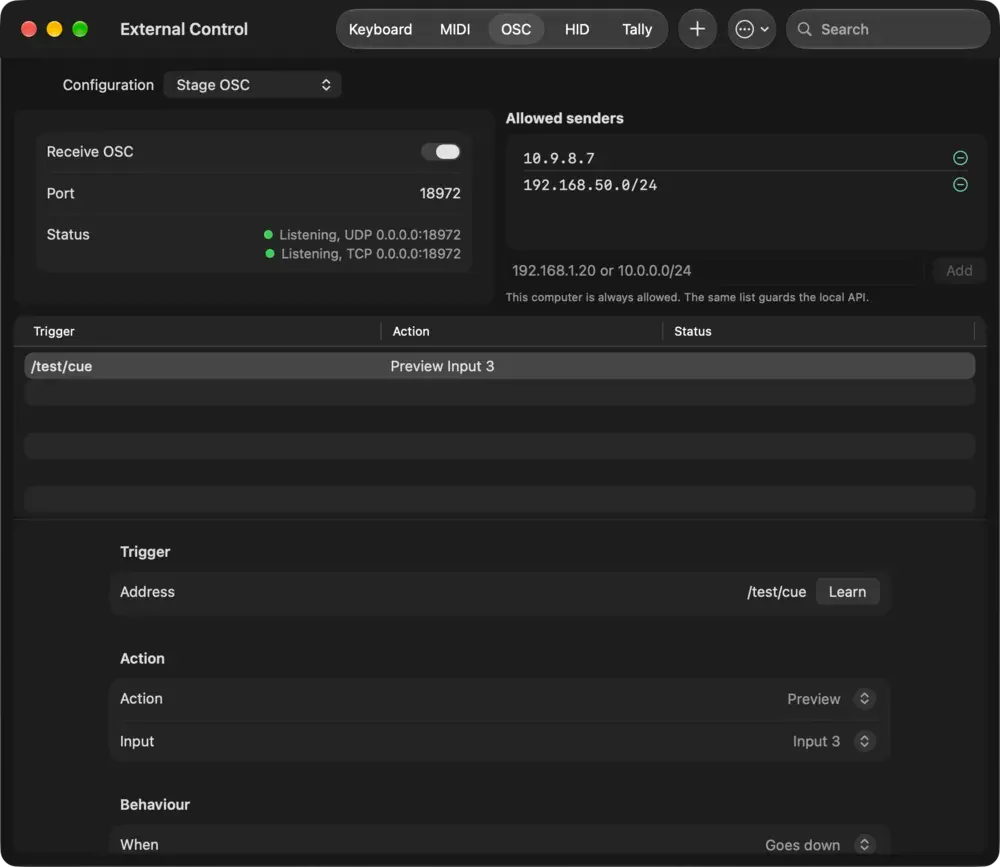Screen dimensions: 1000x867
Task: Click the allowed sender address input field
Action: pos(716,270)
